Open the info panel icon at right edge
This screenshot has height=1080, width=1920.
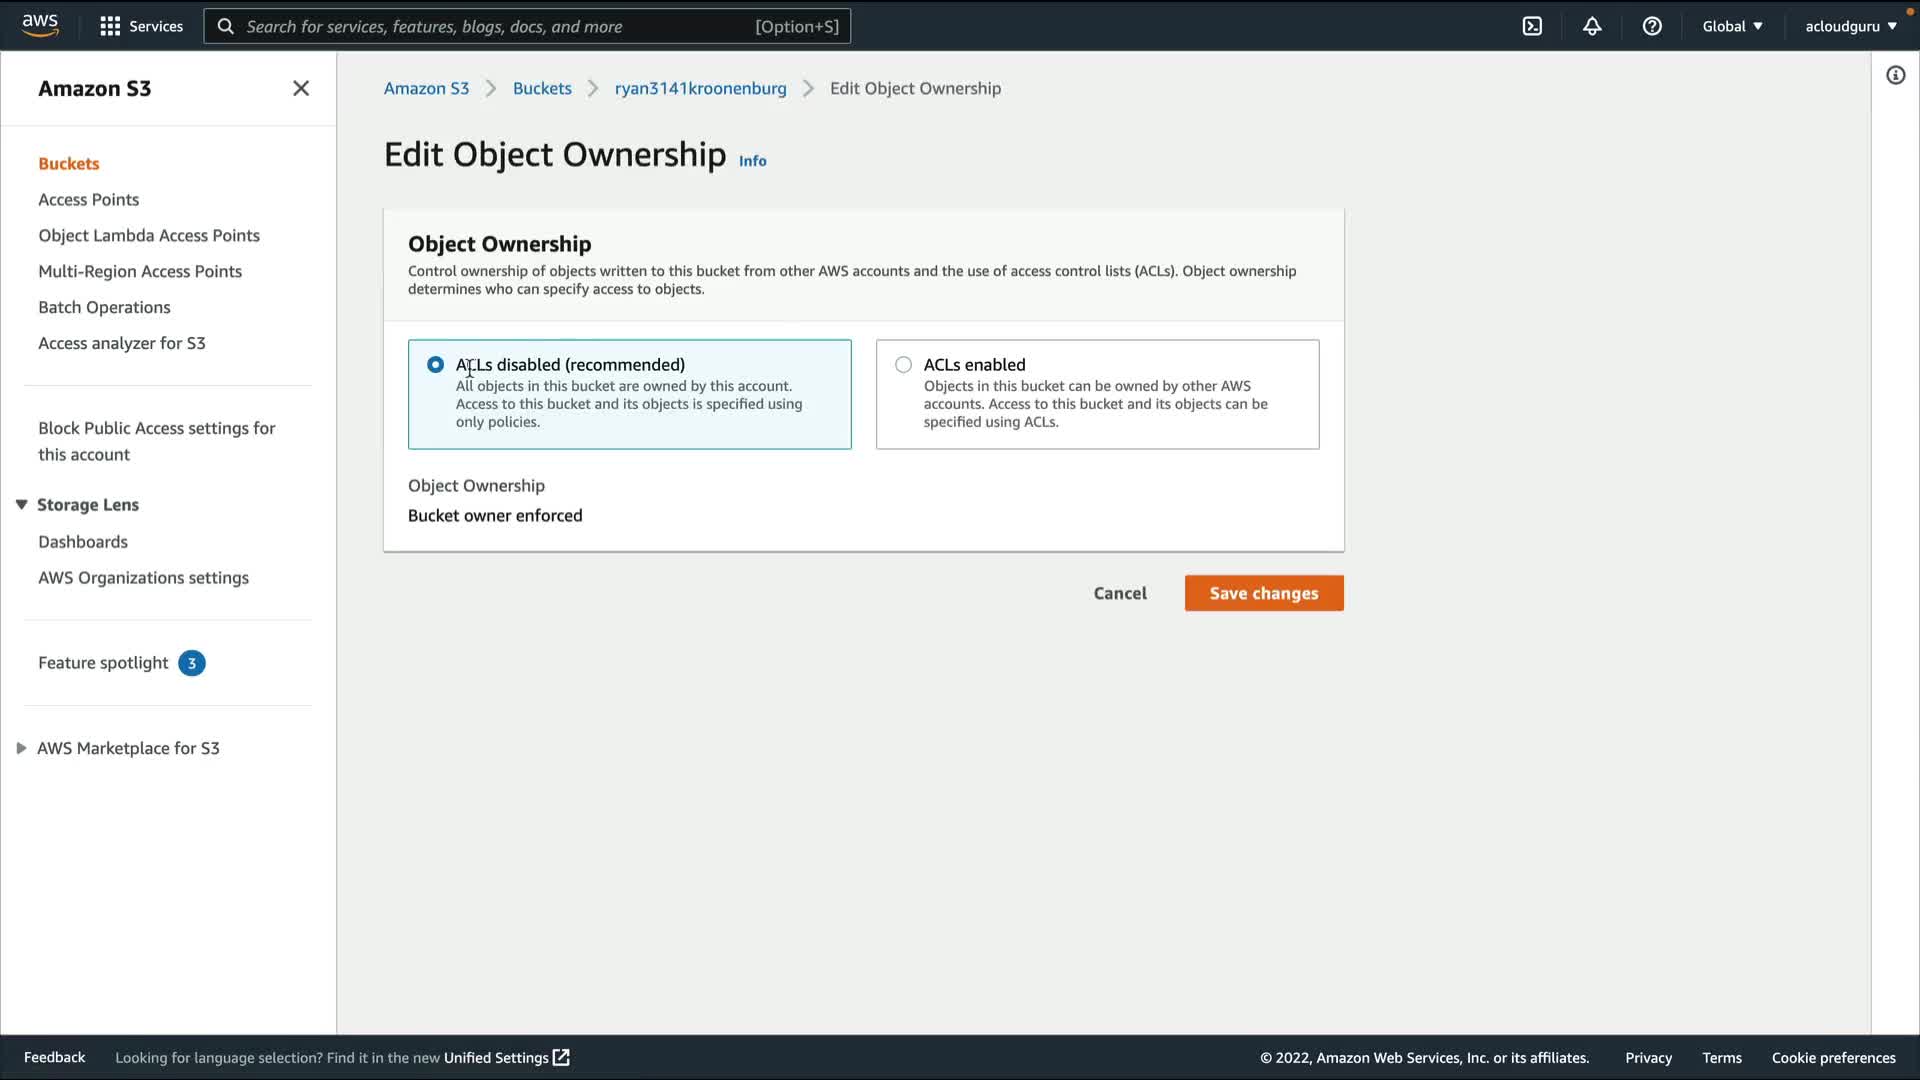pos(1895,75)
